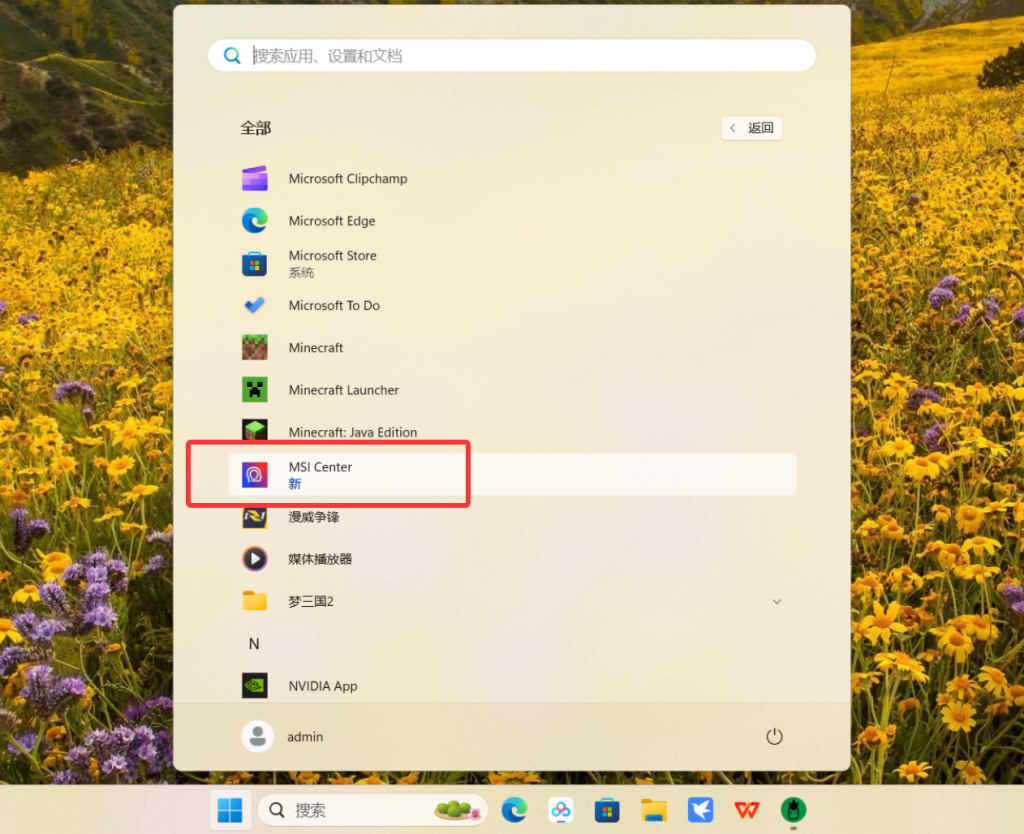Expand the 梦三国2 folder chevron
Viewport: 1024px width, 834px height.
click(x=776, y=601)
